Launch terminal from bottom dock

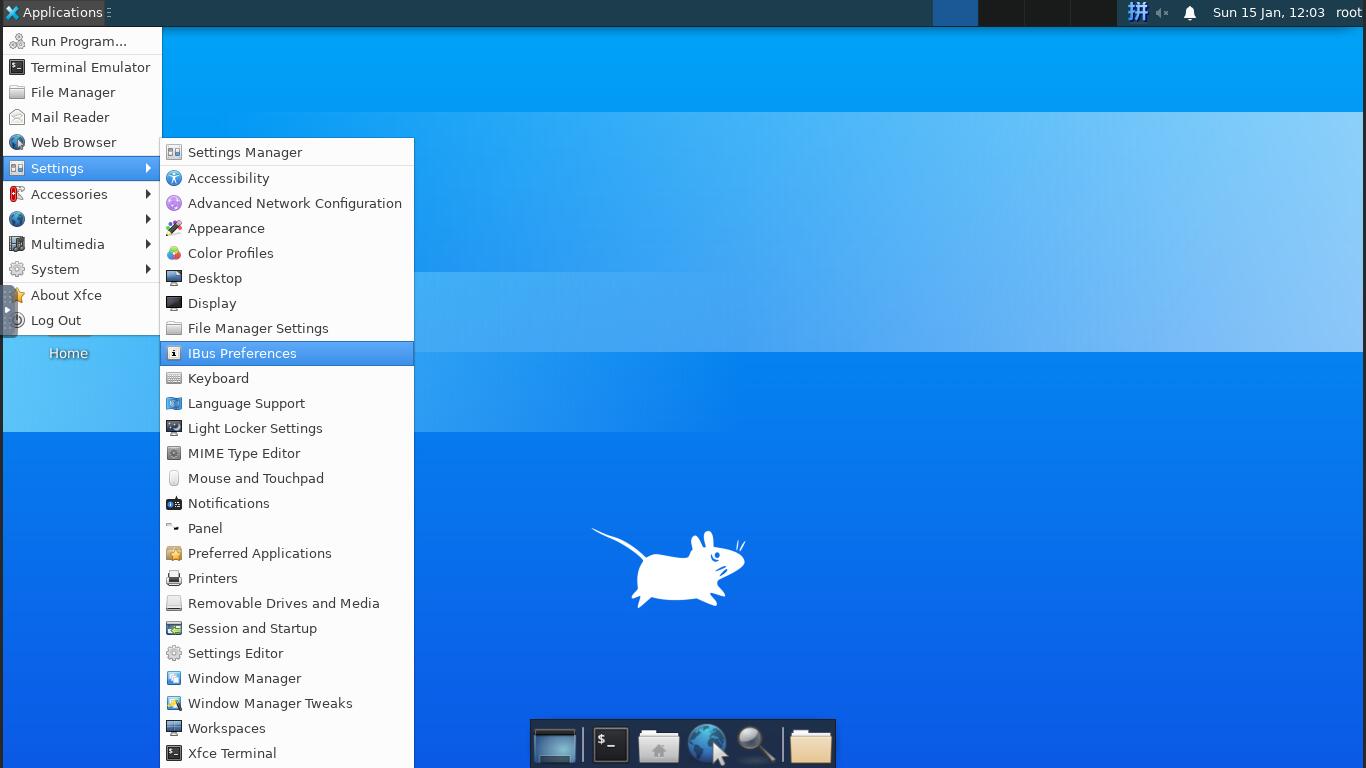(x=611, y=745)
